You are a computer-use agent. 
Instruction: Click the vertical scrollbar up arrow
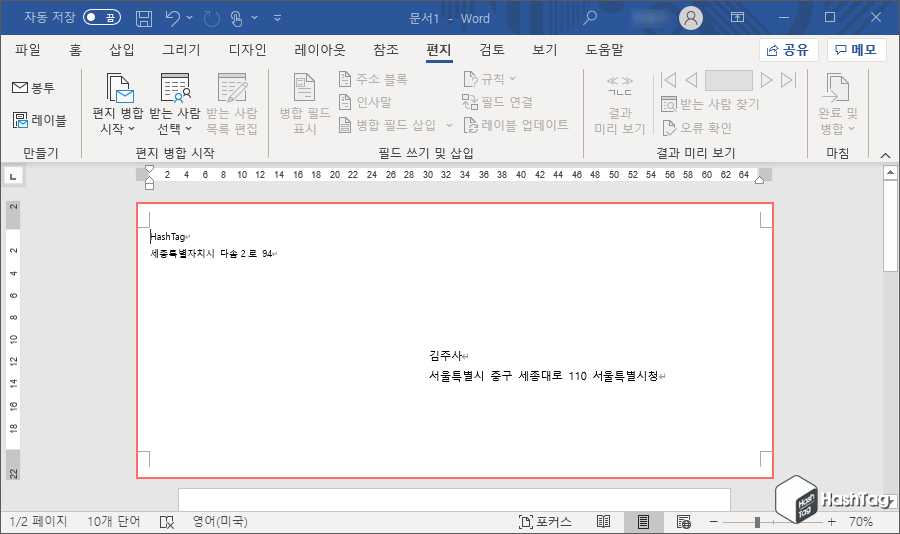pos(890,172)
